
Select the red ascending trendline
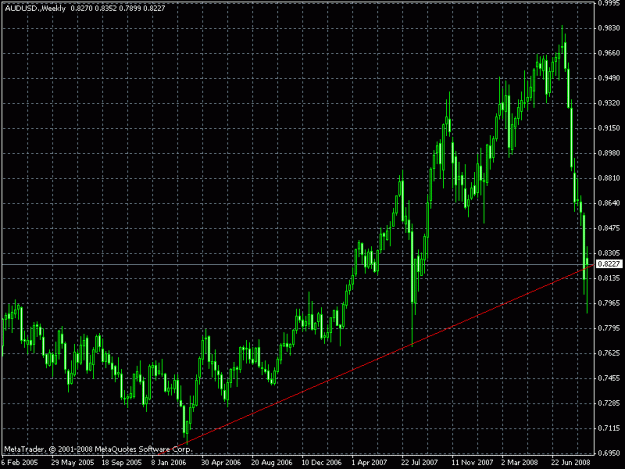point(375,361)
